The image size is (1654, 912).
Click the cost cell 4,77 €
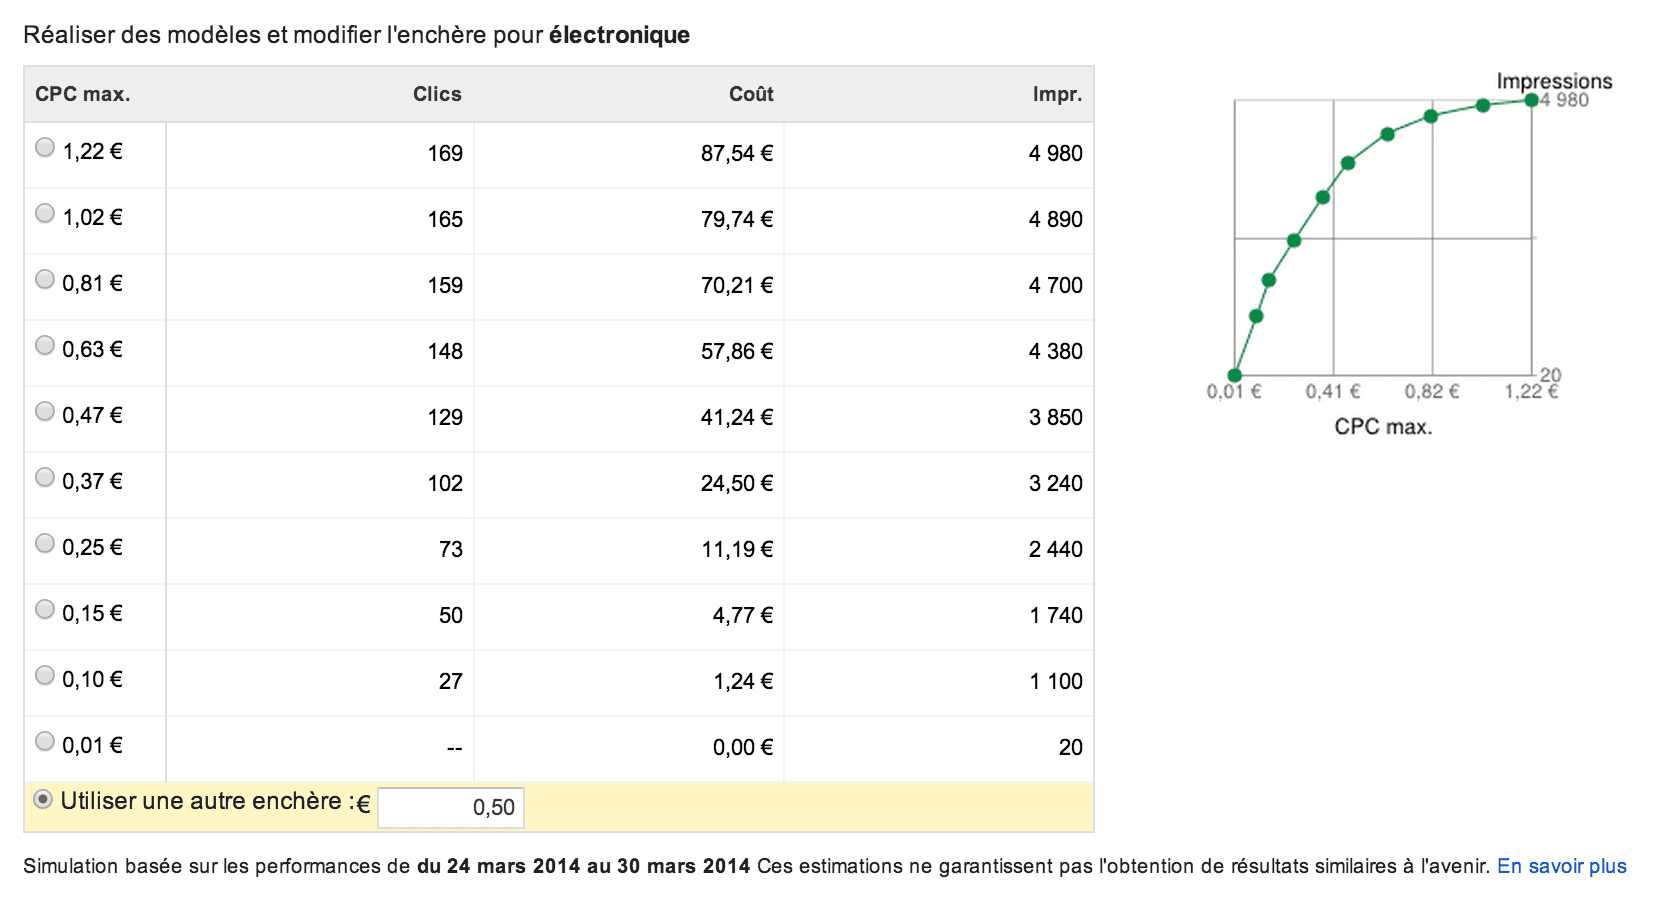[743, 616]
